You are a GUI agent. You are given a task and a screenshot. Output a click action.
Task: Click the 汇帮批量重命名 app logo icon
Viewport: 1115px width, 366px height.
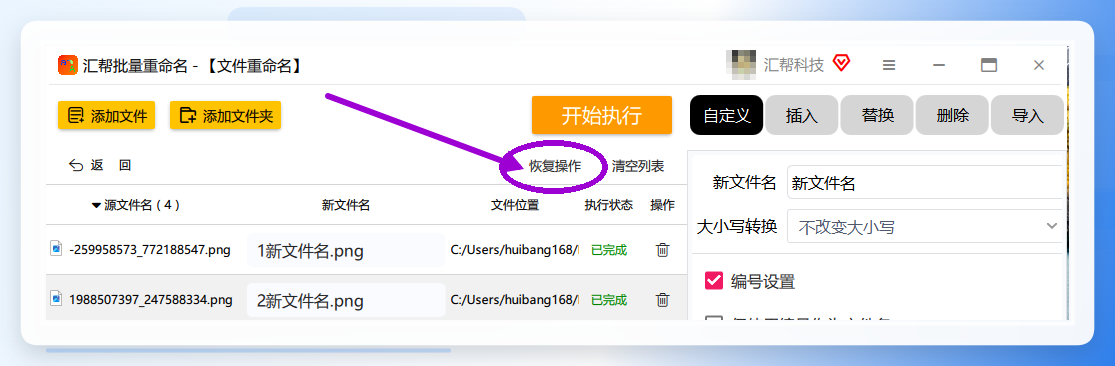click(68, 65)
